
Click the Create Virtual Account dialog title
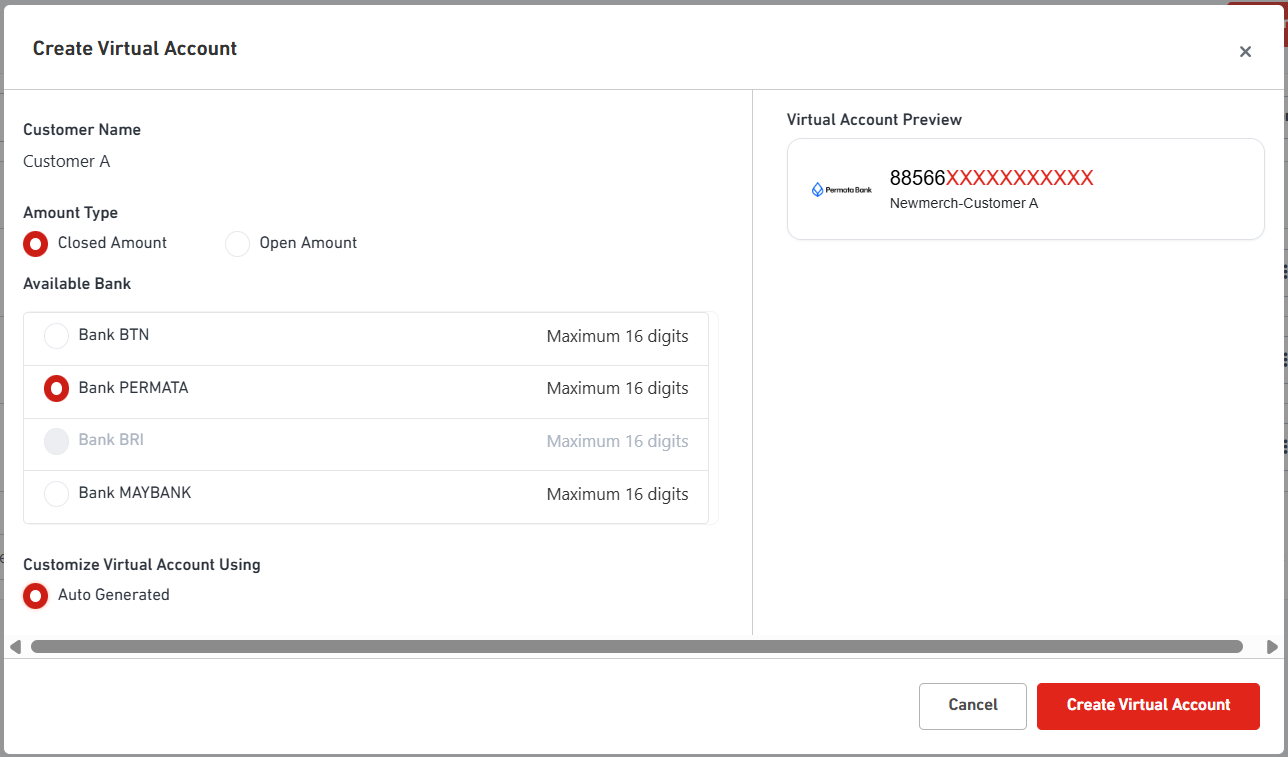click(x=135, y=49)
